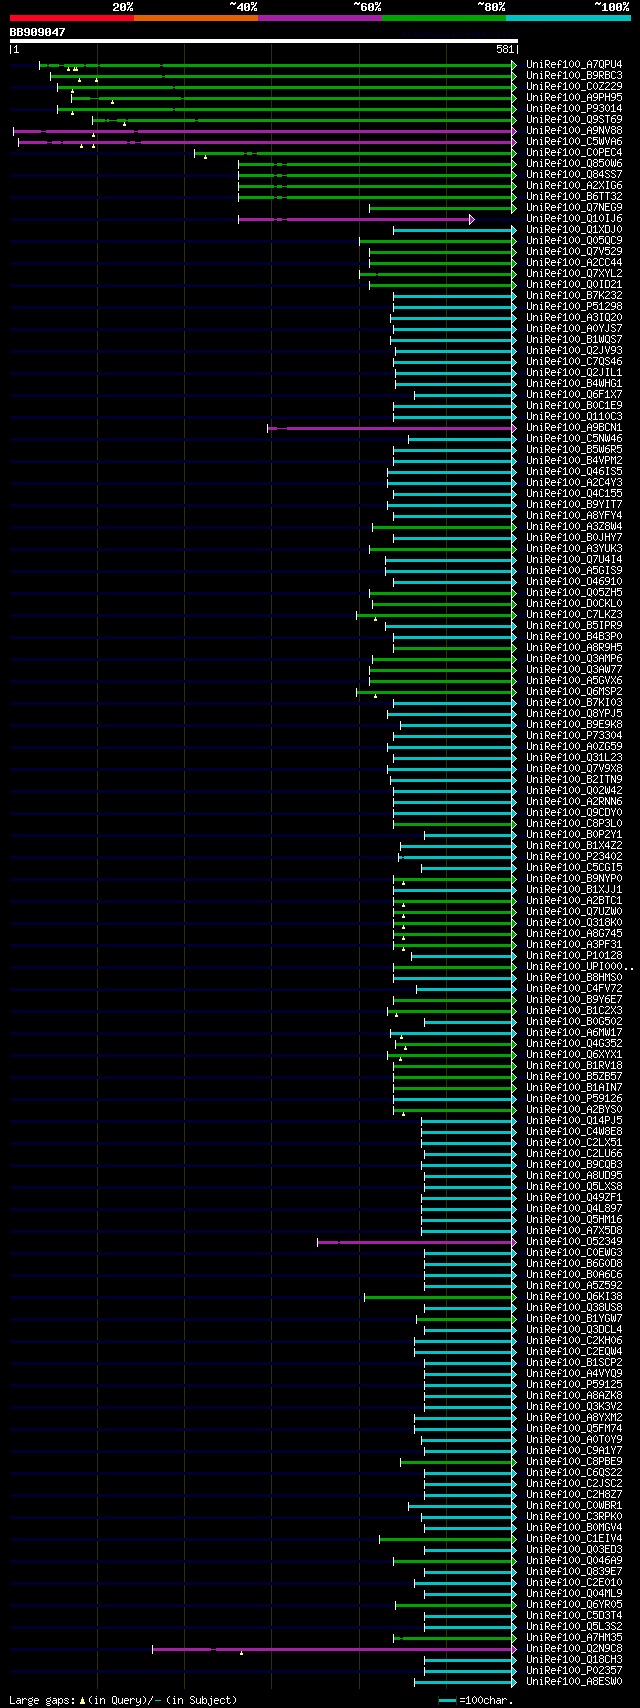The height and width of the screenshot is (1708, 640).
Task: Open hit UniRef100_Q6YR05
Action: [x=574, y=1605]
